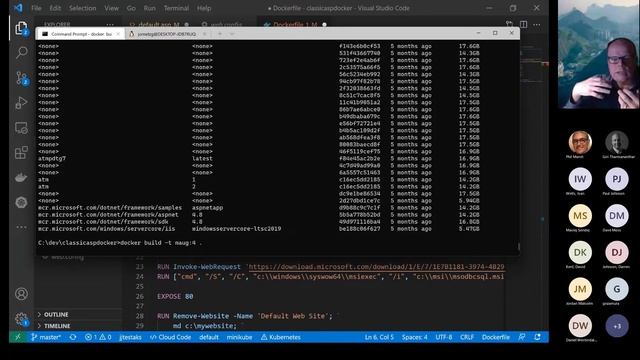Open new terminal tab with plus button

point(220,34)
